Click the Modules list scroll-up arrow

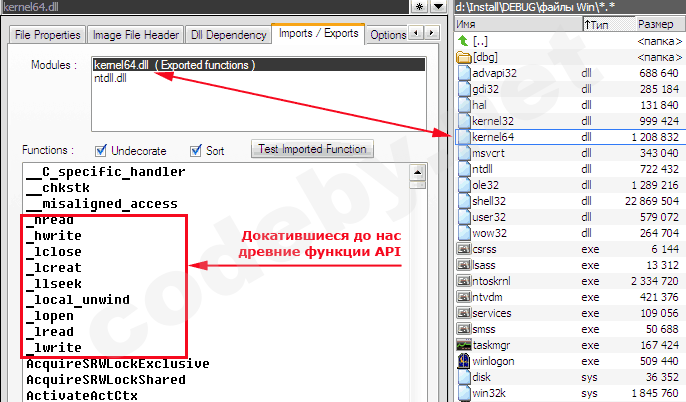point(422,63)
